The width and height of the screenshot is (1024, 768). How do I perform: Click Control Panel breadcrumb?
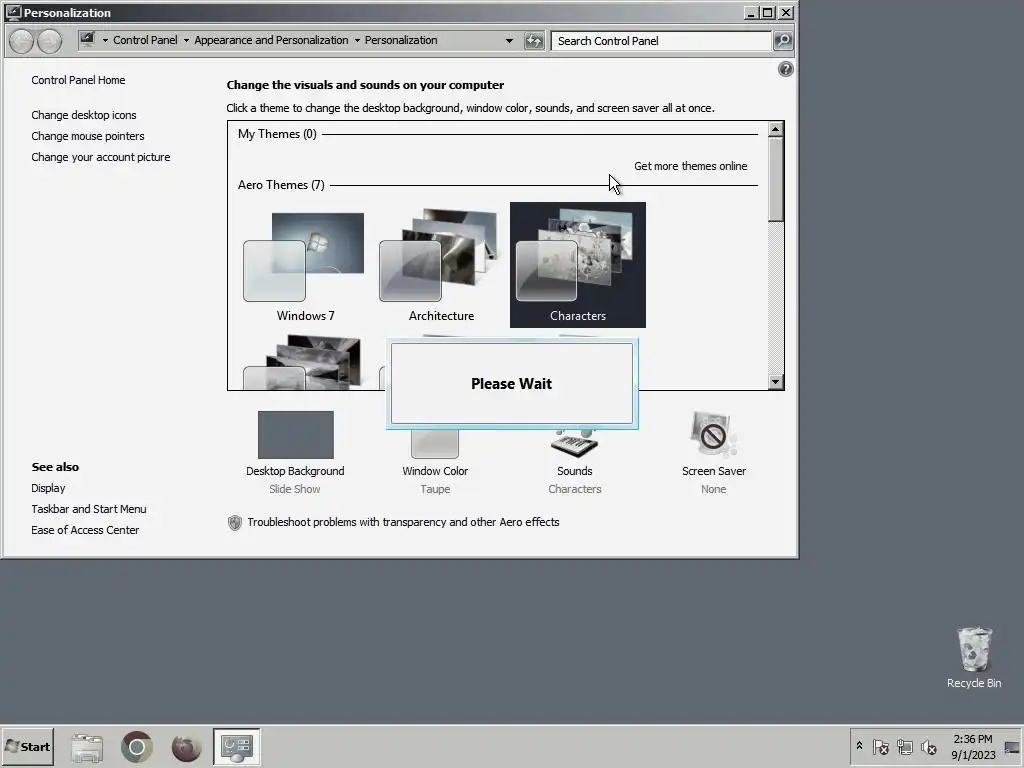(x=145, y=40)
